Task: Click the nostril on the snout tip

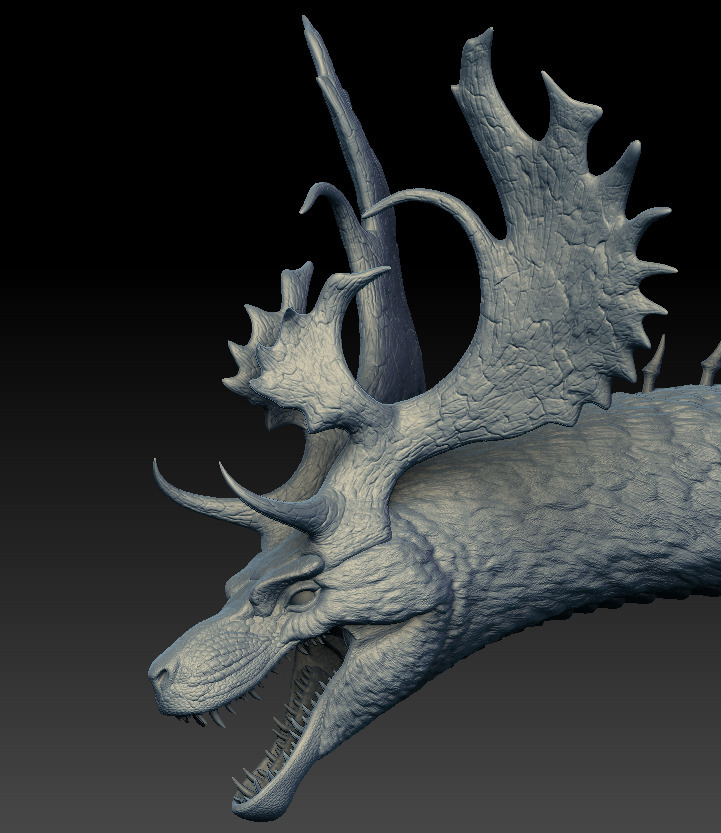Action: pyautogui.click(x=160, y=673)
